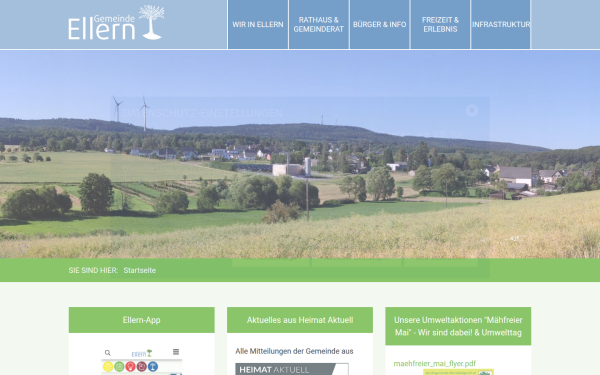Click the yellow round icon in app preview
600x375 pixels.
point(108,367)
